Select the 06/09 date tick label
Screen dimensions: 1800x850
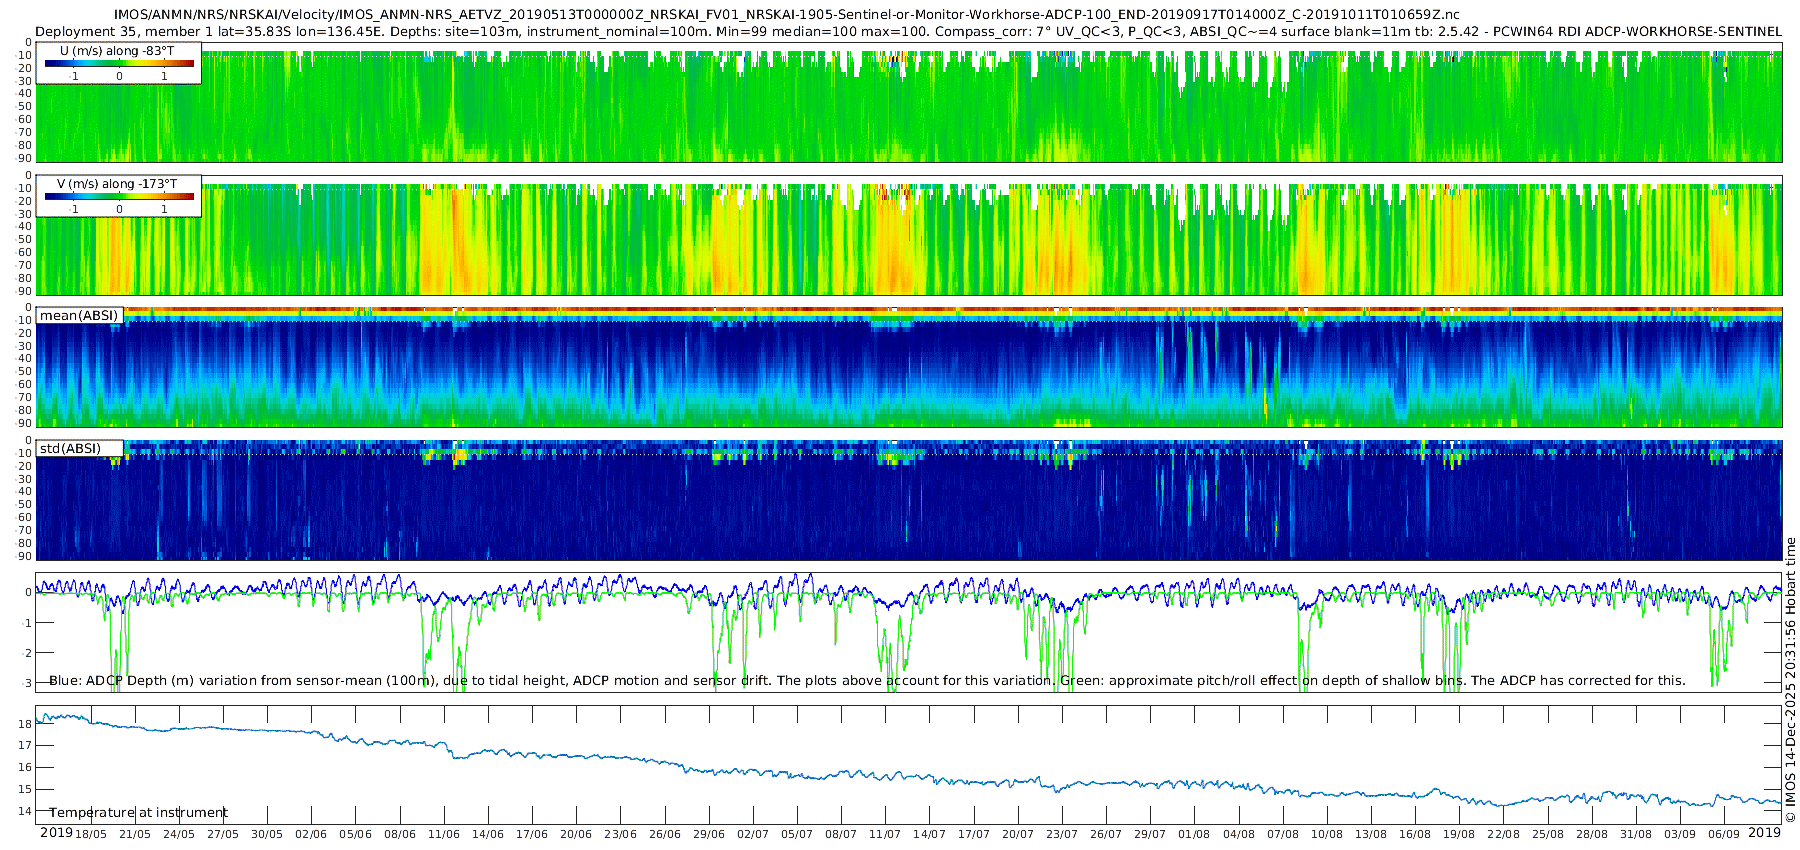tap(1724, 834)
